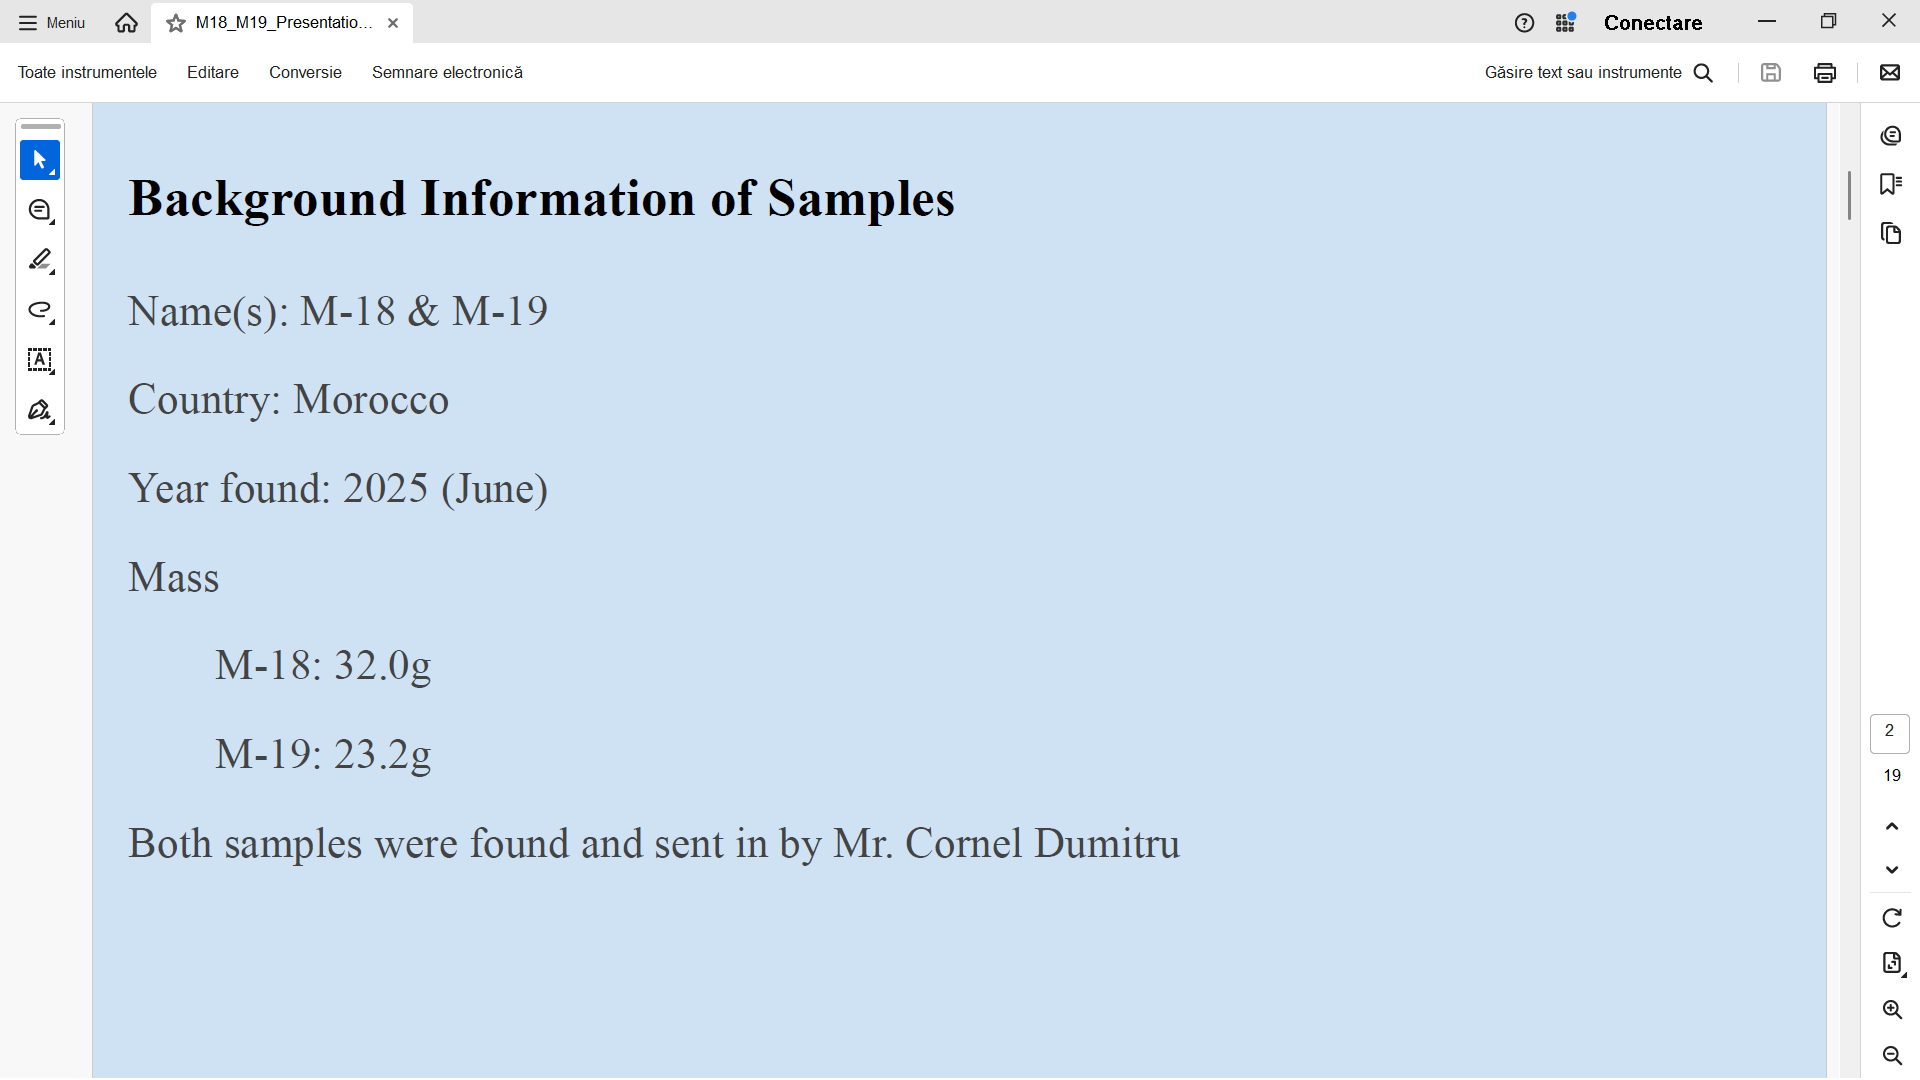1920x1080 pixels.
Task: Open the fill and sign tool
Action: (40, 411)
